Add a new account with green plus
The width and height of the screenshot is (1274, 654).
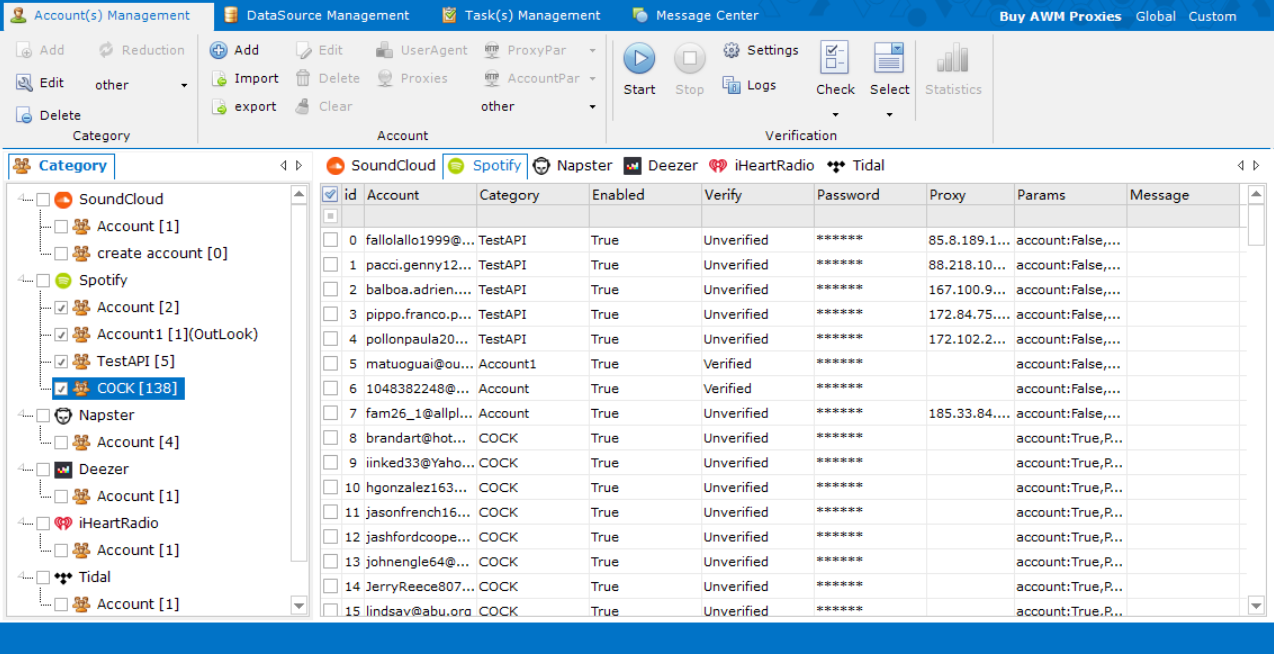(235, 50)
